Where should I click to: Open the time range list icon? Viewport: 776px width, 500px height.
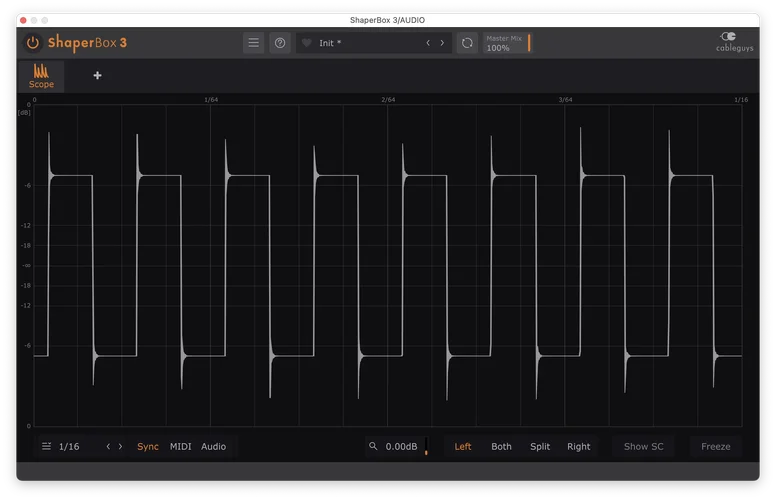point(47,447)
